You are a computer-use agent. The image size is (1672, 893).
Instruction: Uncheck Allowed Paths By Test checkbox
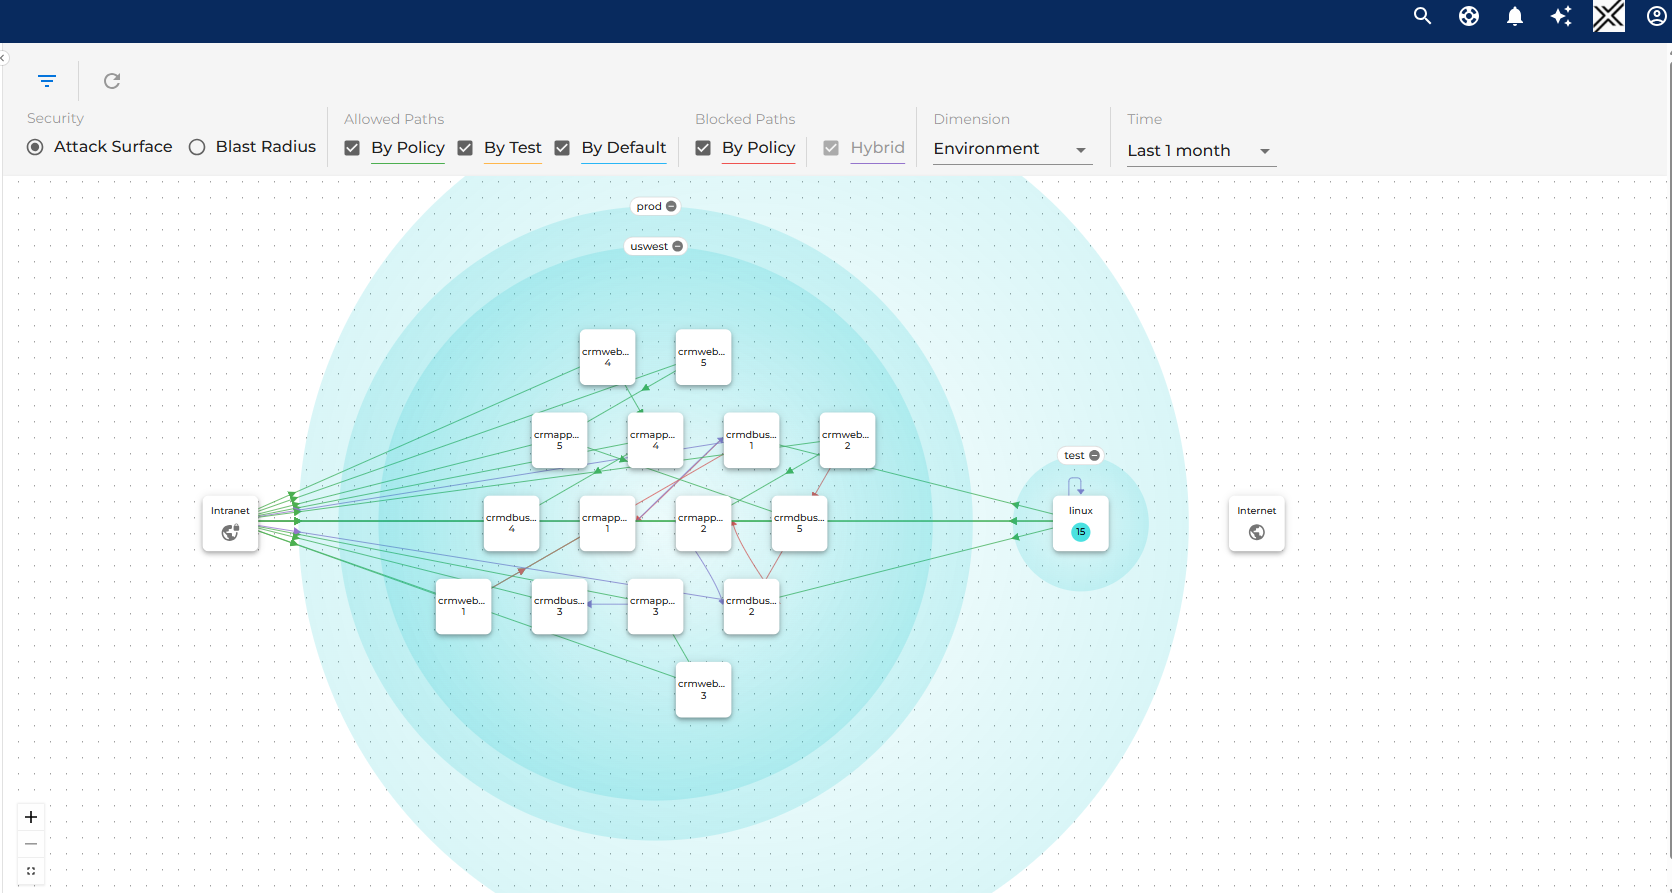465,148
